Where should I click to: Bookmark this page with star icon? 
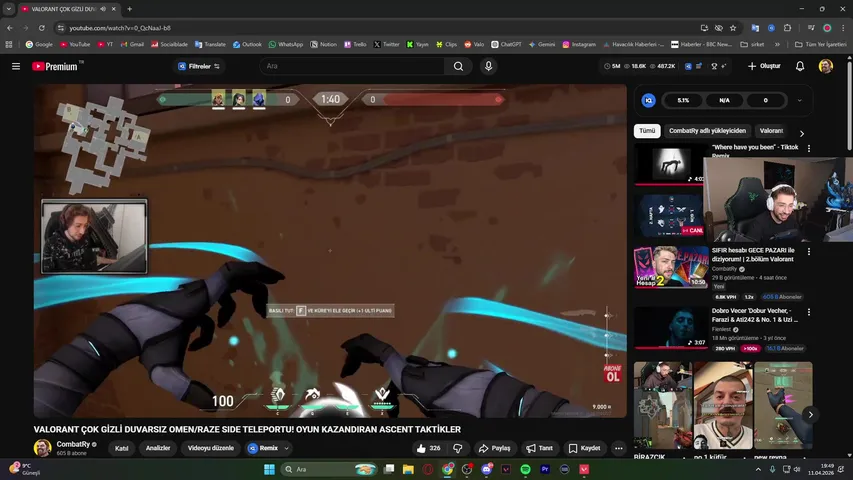(733, 28)
